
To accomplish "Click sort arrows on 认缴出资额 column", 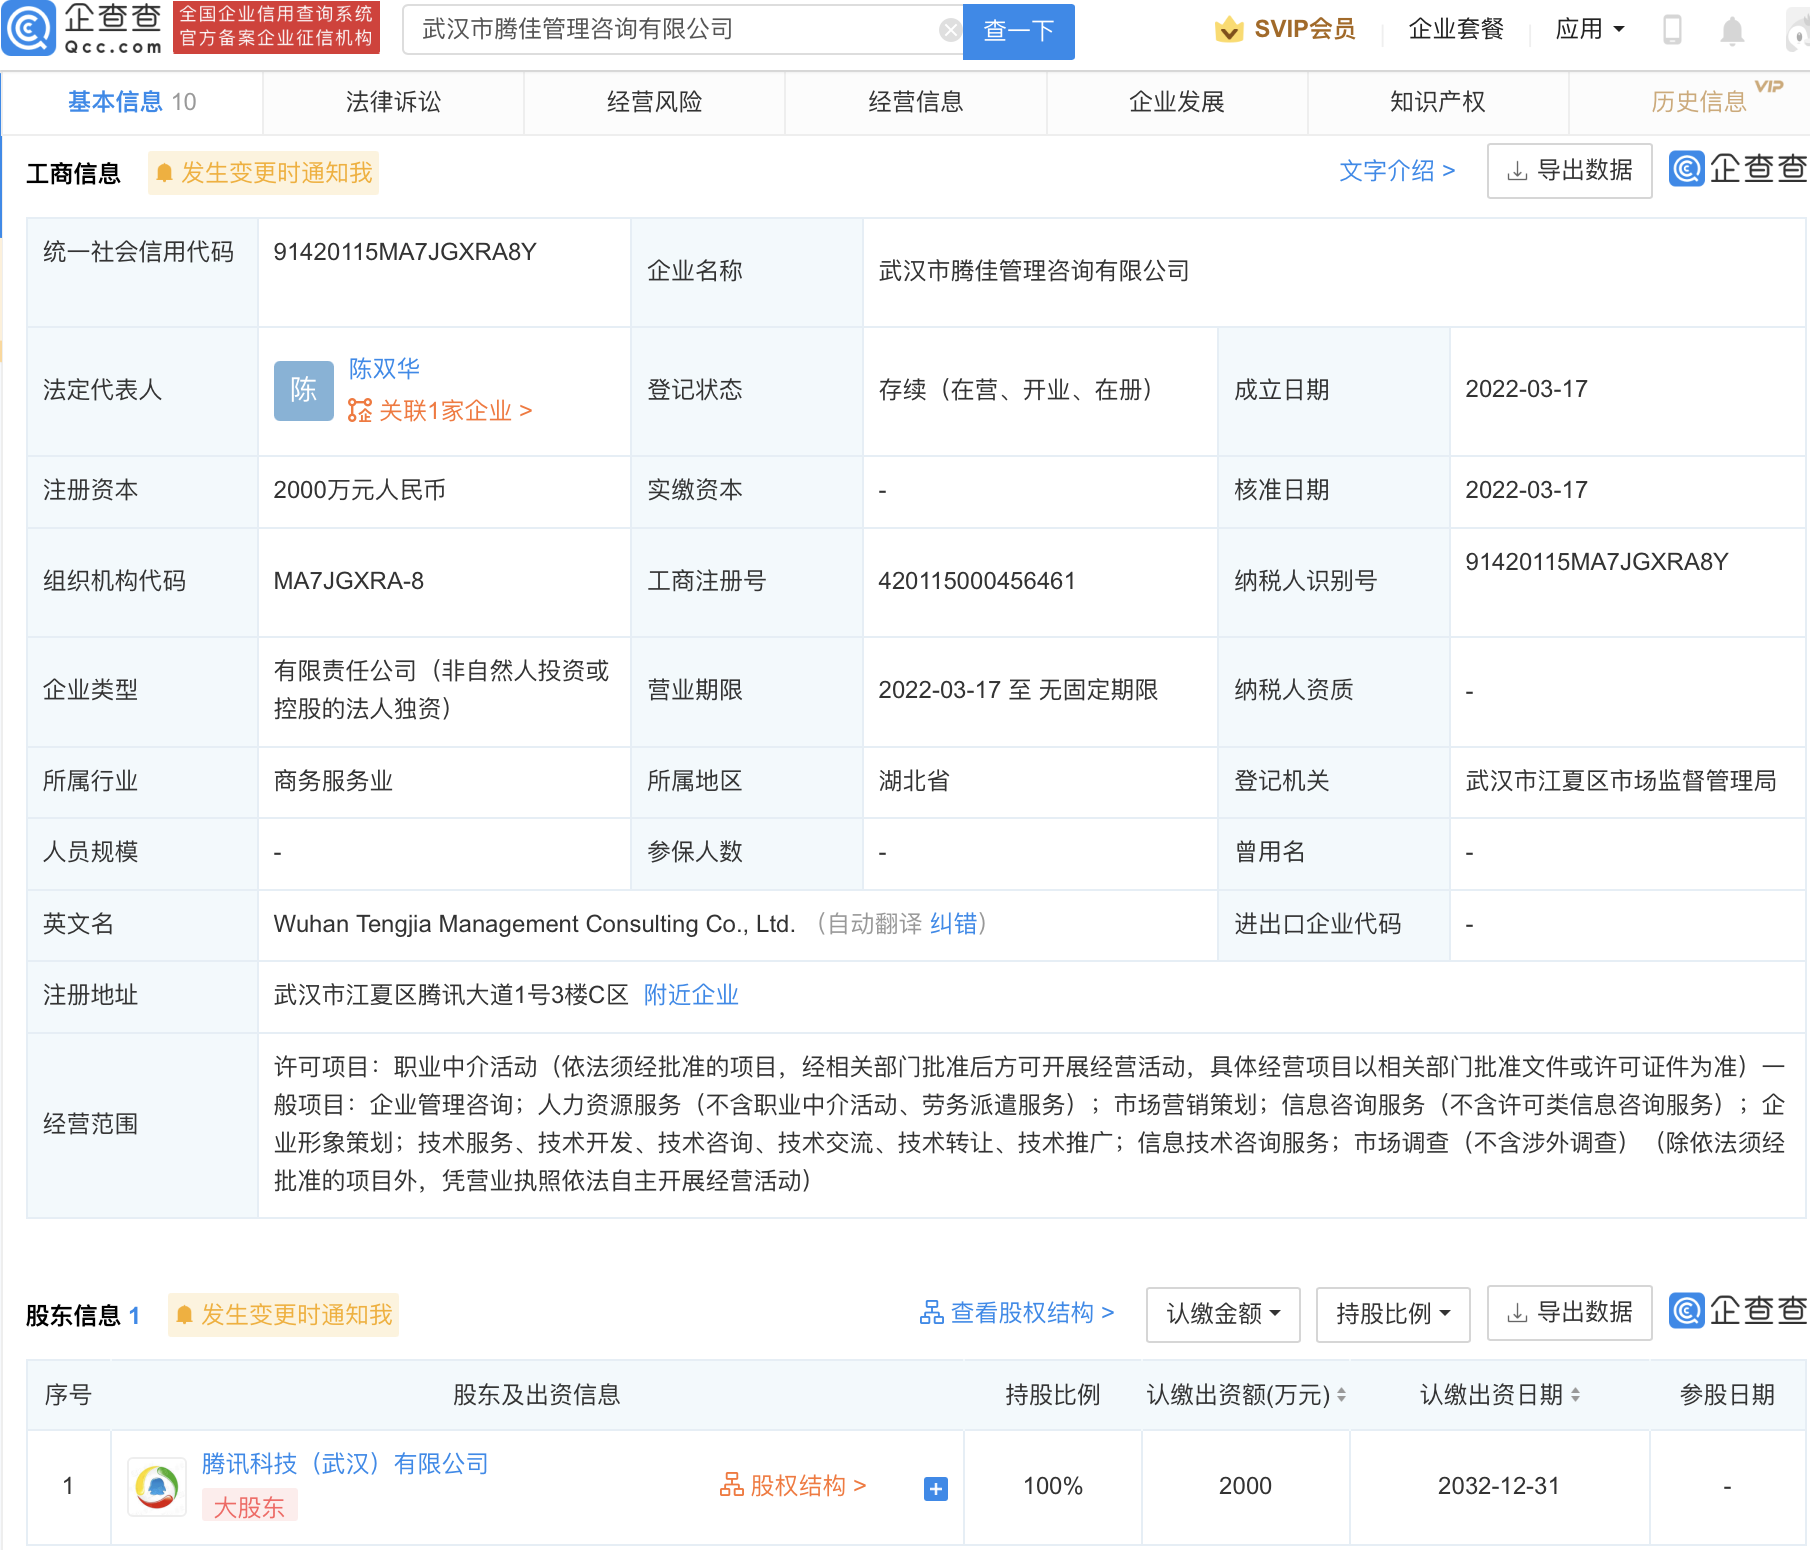I will (x=1340, y=1395).
